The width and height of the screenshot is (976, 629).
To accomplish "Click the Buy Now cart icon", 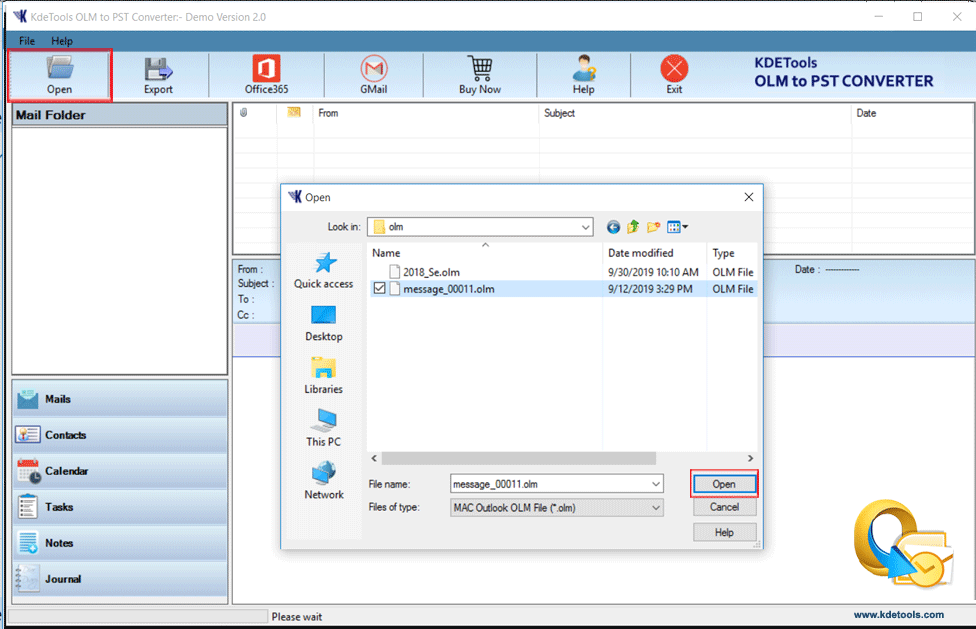I will coord(480,75).
